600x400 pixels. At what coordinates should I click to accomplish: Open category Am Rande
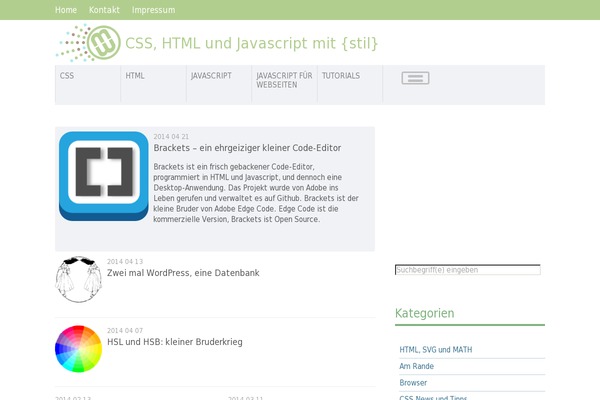[x=416, y=366]
